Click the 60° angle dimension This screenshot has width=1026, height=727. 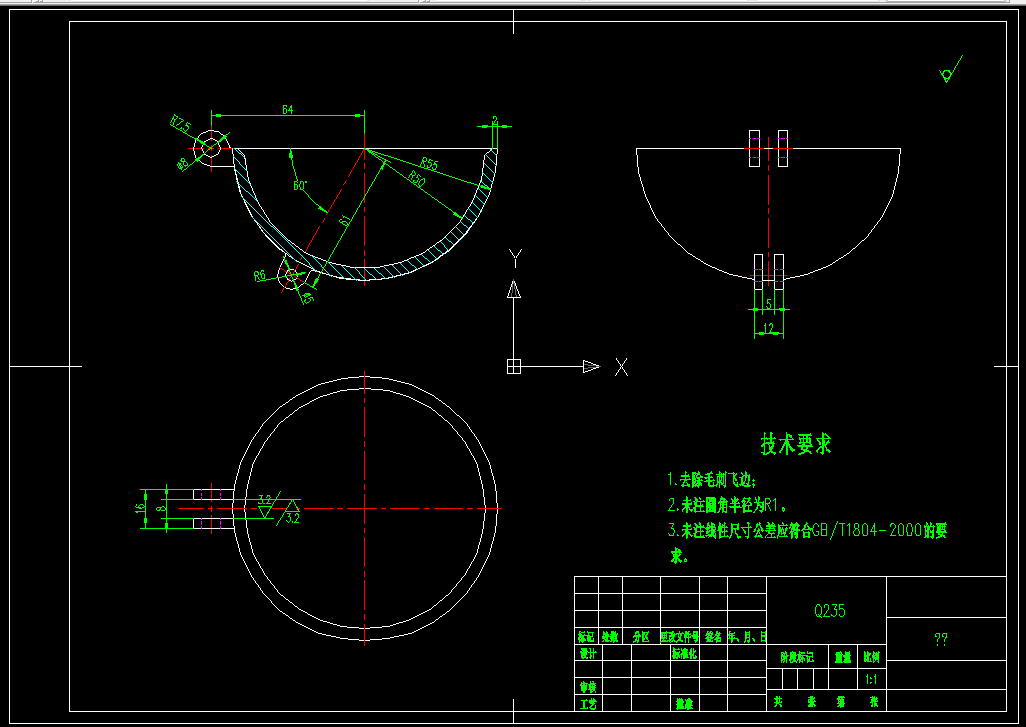click(300, 186)
